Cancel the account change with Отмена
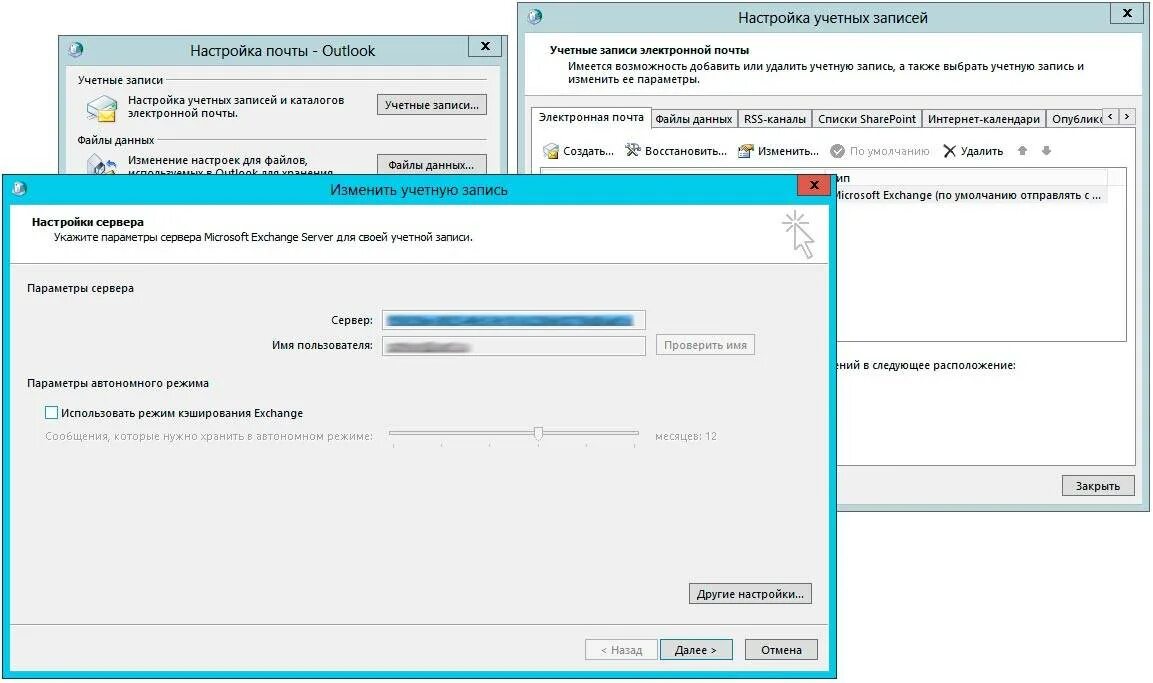Screen dimensions: 1153x683 [x=781, y=650]
